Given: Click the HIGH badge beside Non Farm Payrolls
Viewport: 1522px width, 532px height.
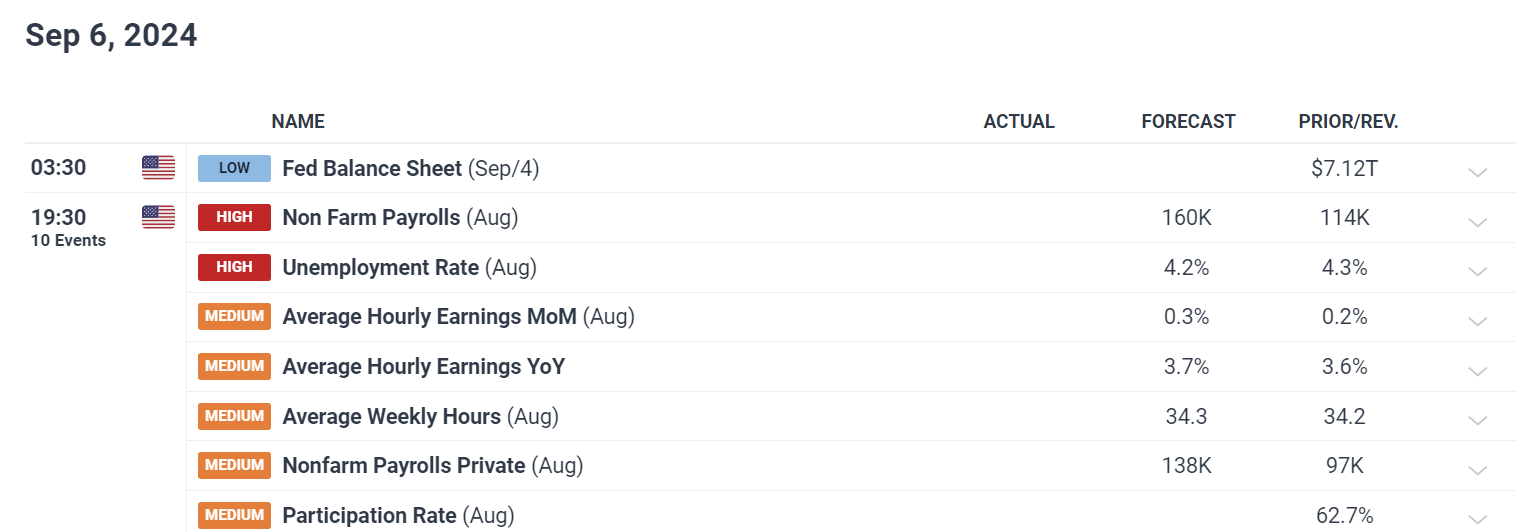Looking at the screenshot, I should (234, 217).
